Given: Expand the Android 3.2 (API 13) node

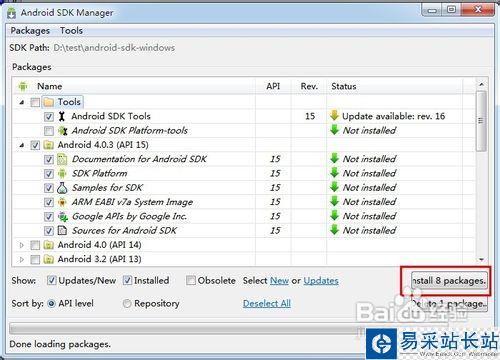Looking at the screenshot, I should pyautogui.click(x=22, y=260).
